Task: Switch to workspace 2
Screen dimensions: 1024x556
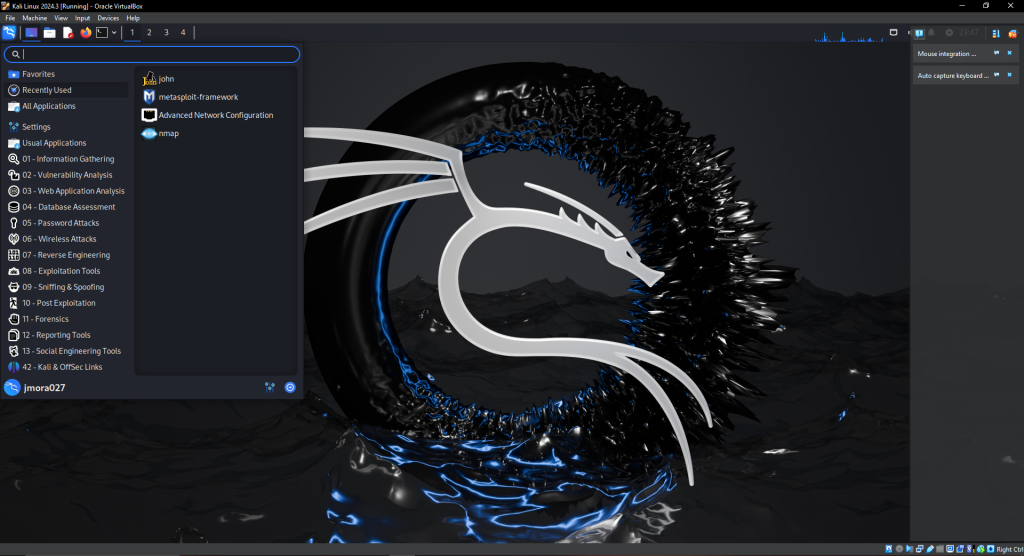Action: (149, 32)
